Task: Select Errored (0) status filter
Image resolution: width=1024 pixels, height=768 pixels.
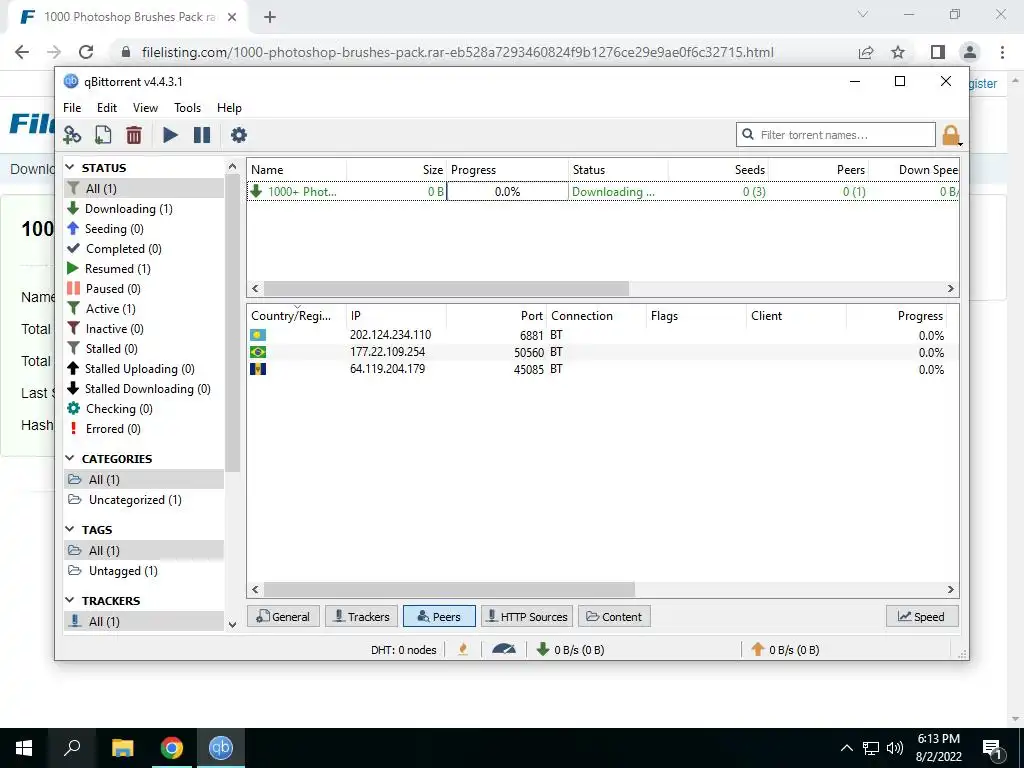Action: point(144,429)
